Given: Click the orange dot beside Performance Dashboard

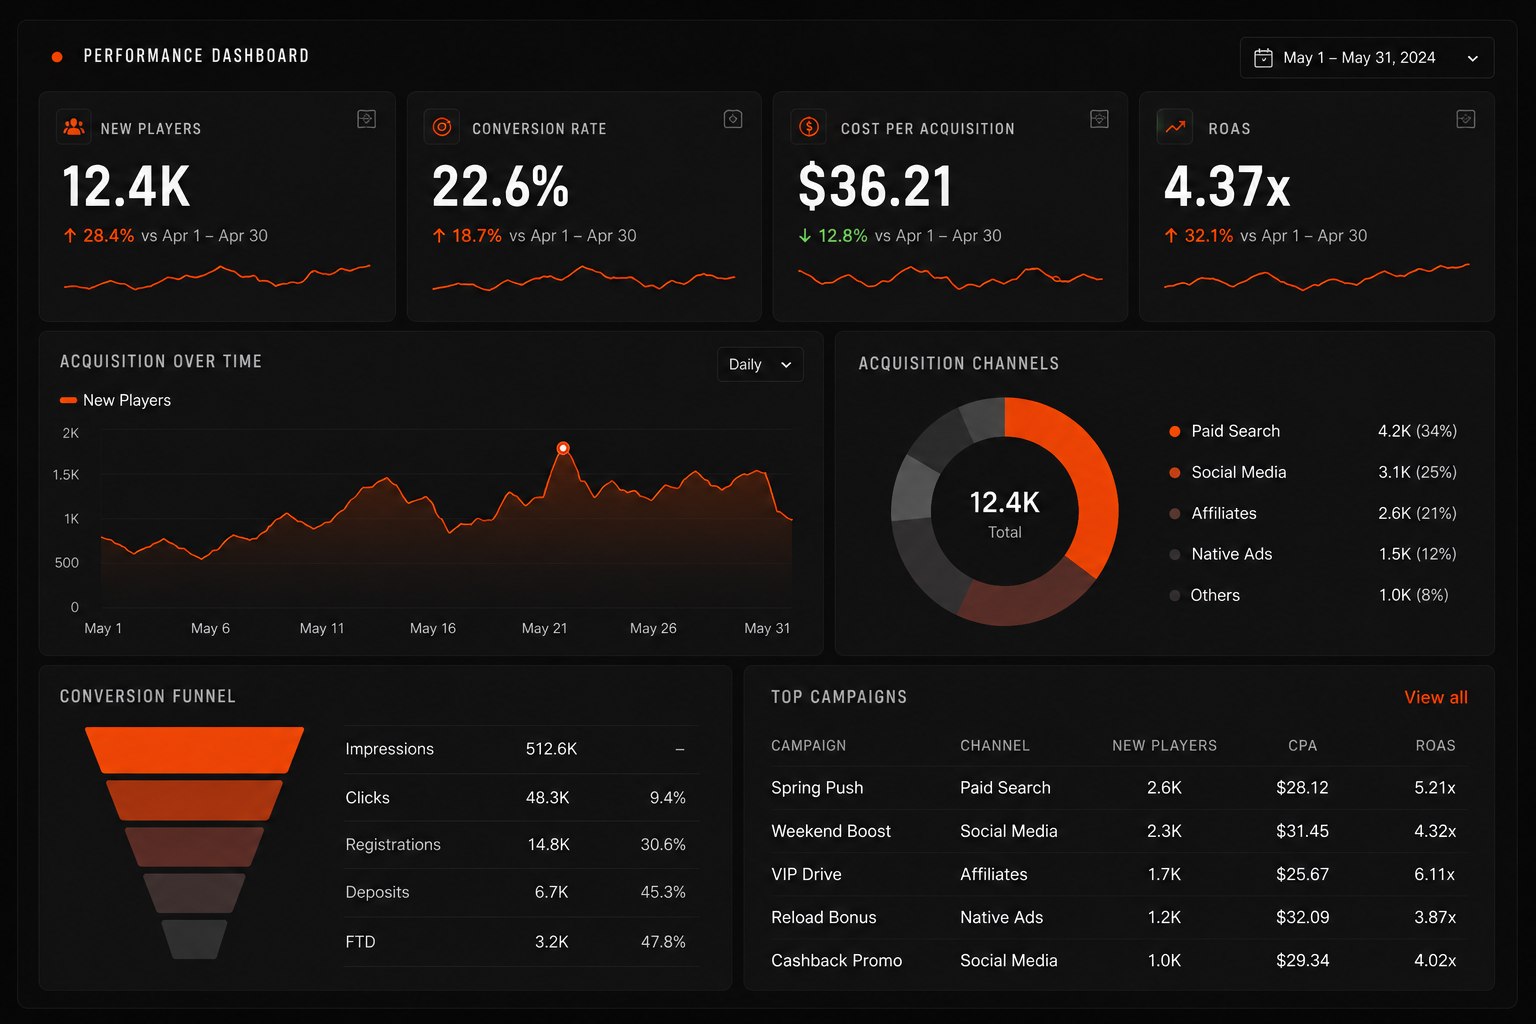Looking at the screenshot, I should point(57,57).
